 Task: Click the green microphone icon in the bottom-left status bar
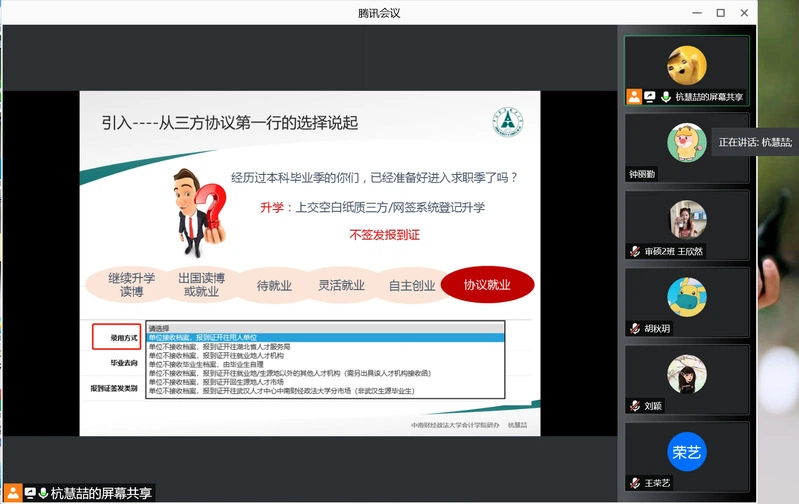point(43,493)
